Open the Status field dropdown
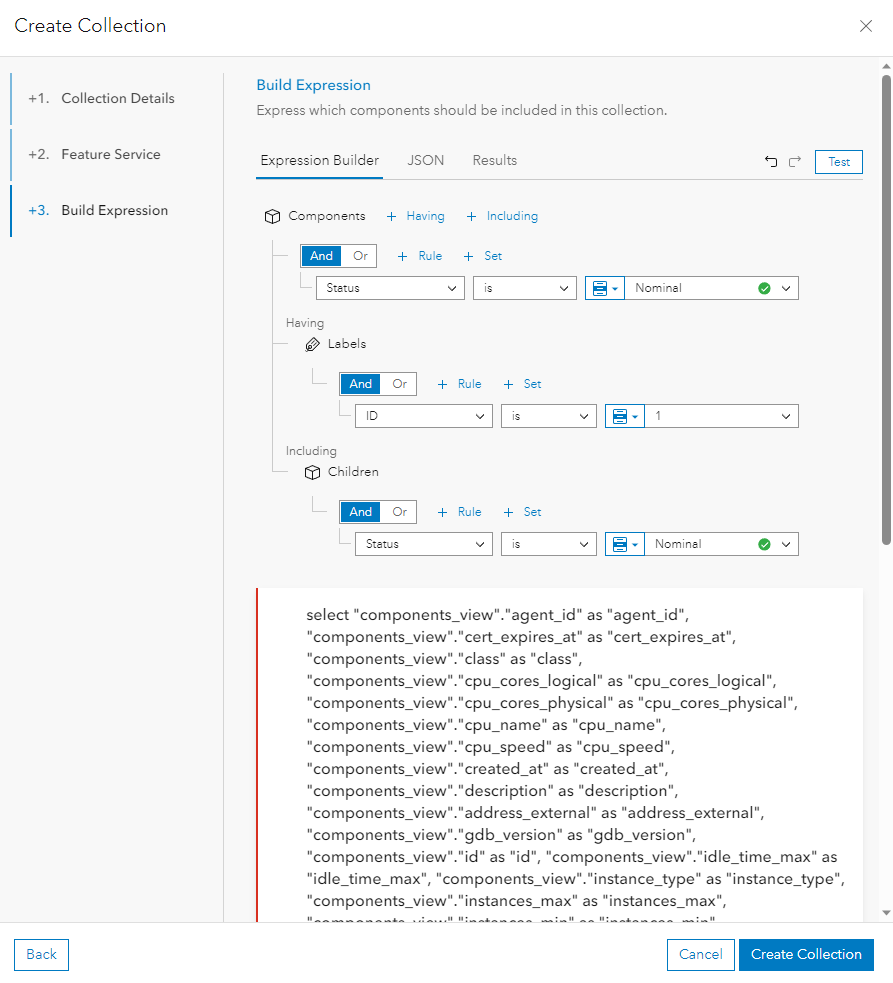 [390, 287]
